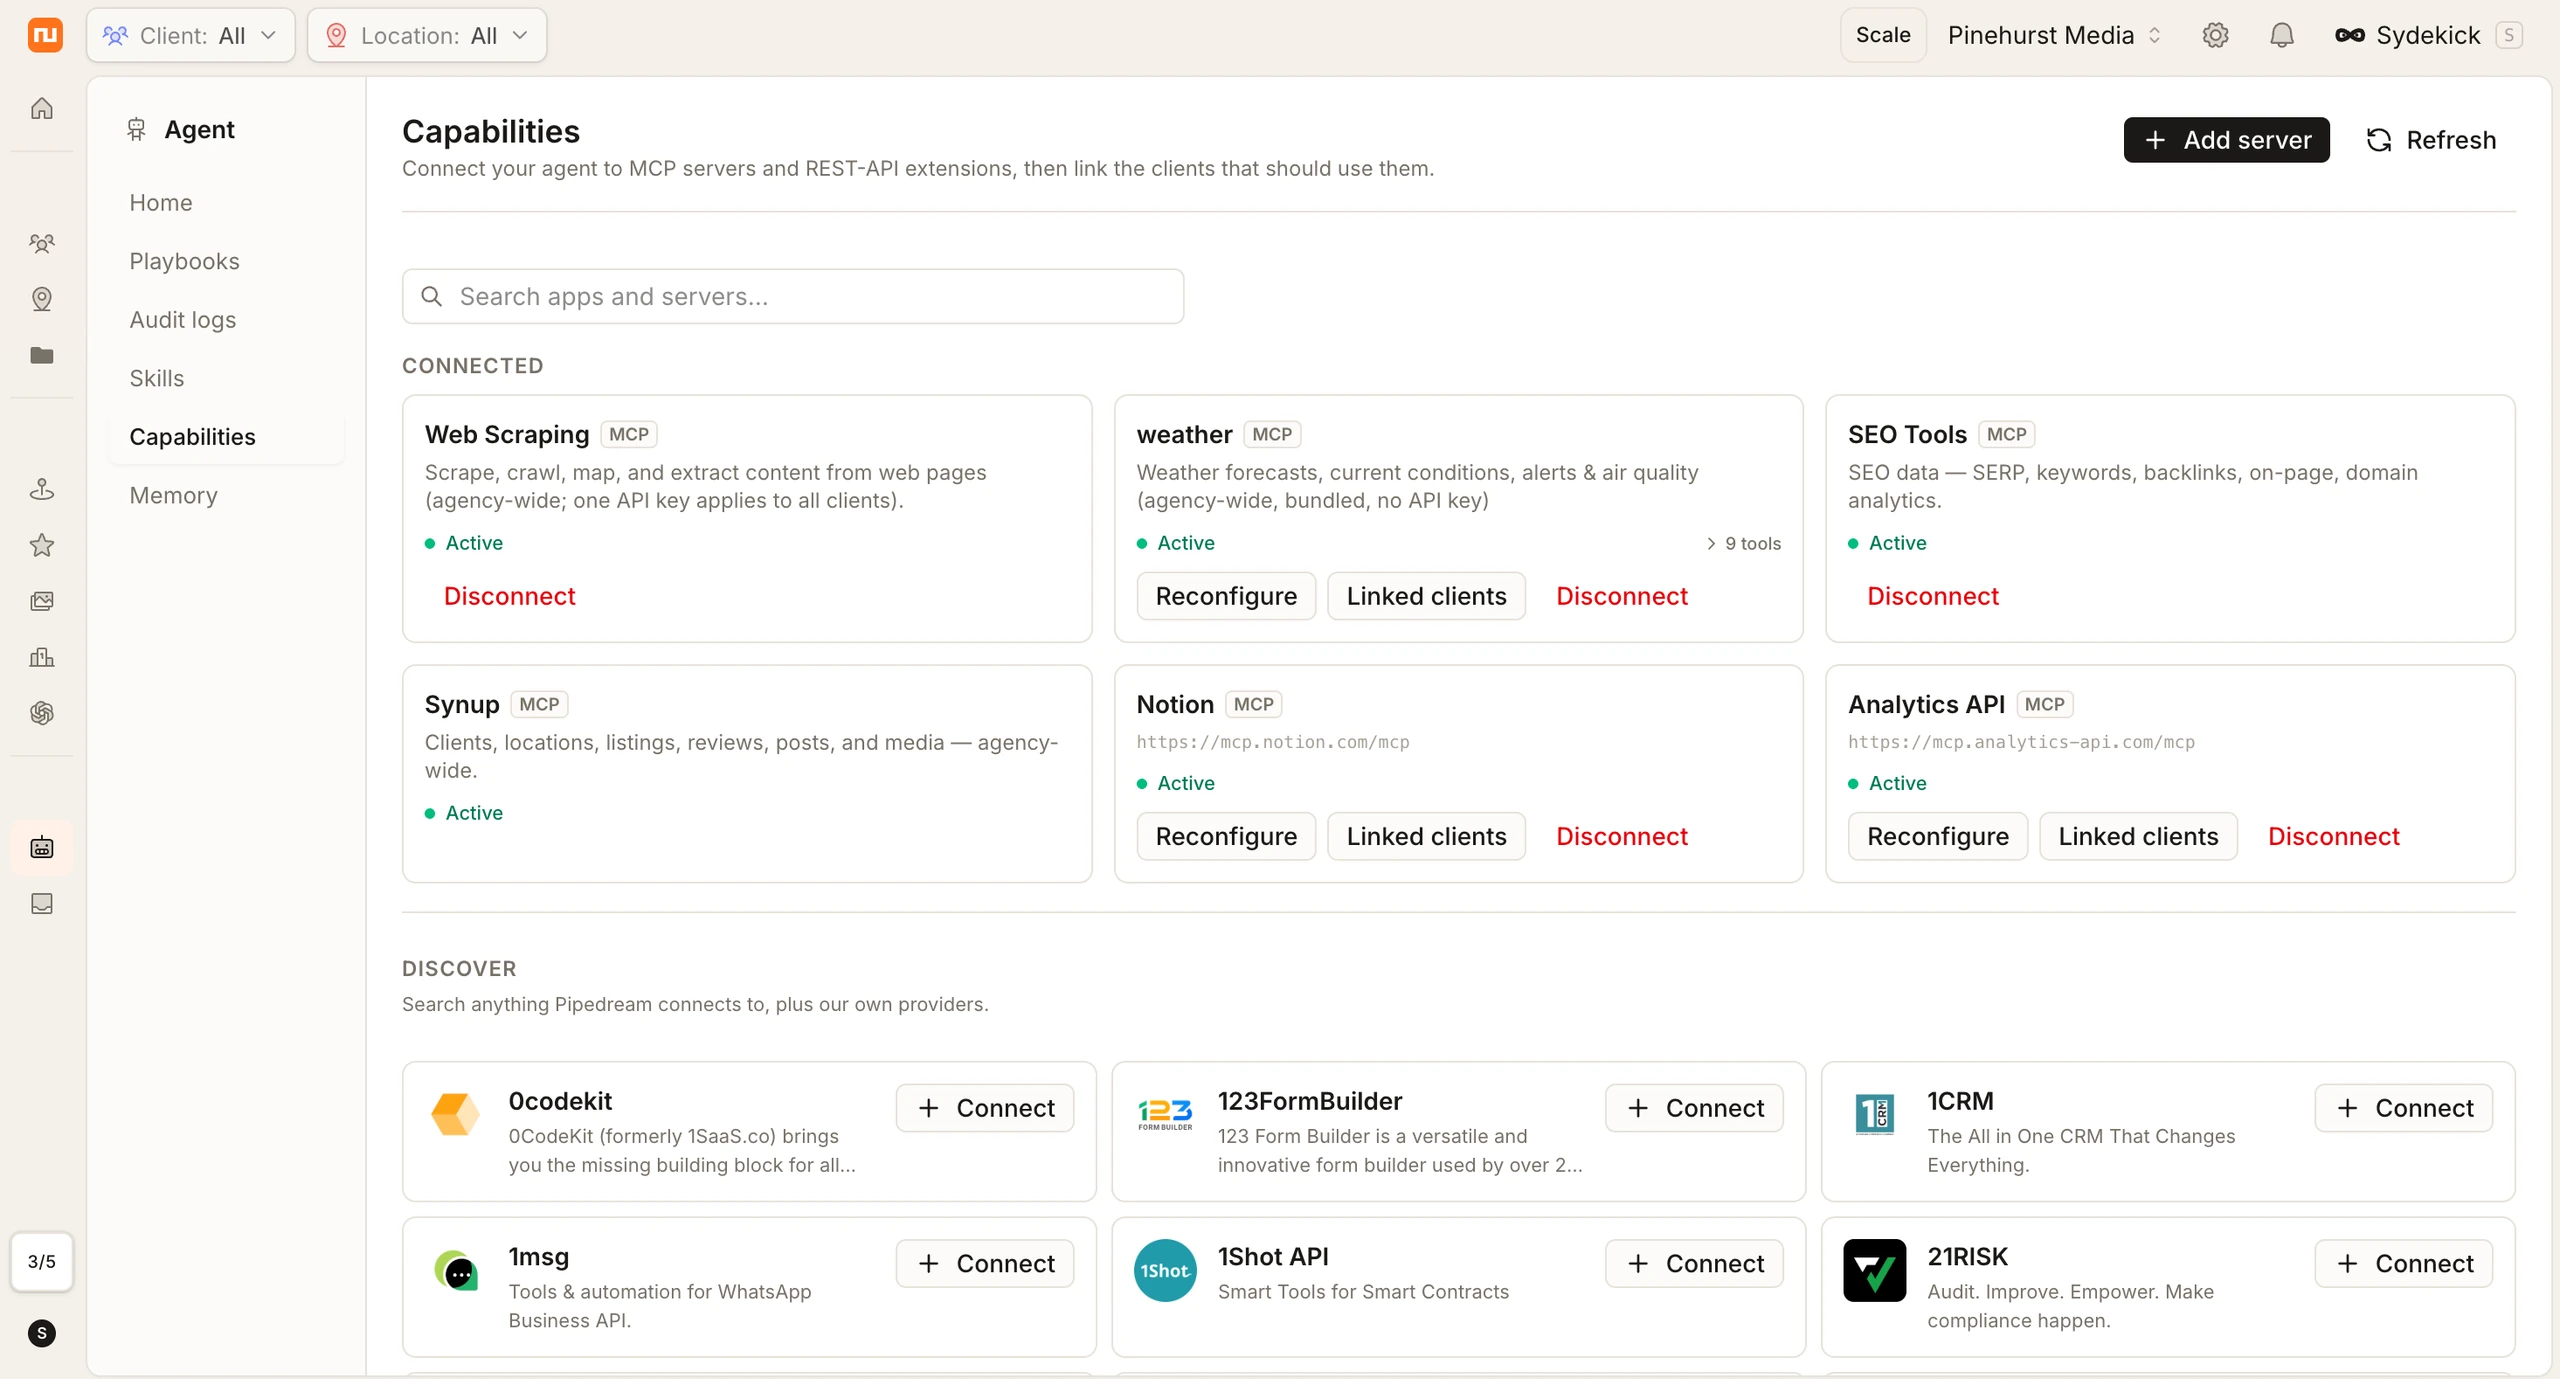Screen dimensions: 2560x1379
Task: Open the Client: All dropdown
Action: (191, 35)
